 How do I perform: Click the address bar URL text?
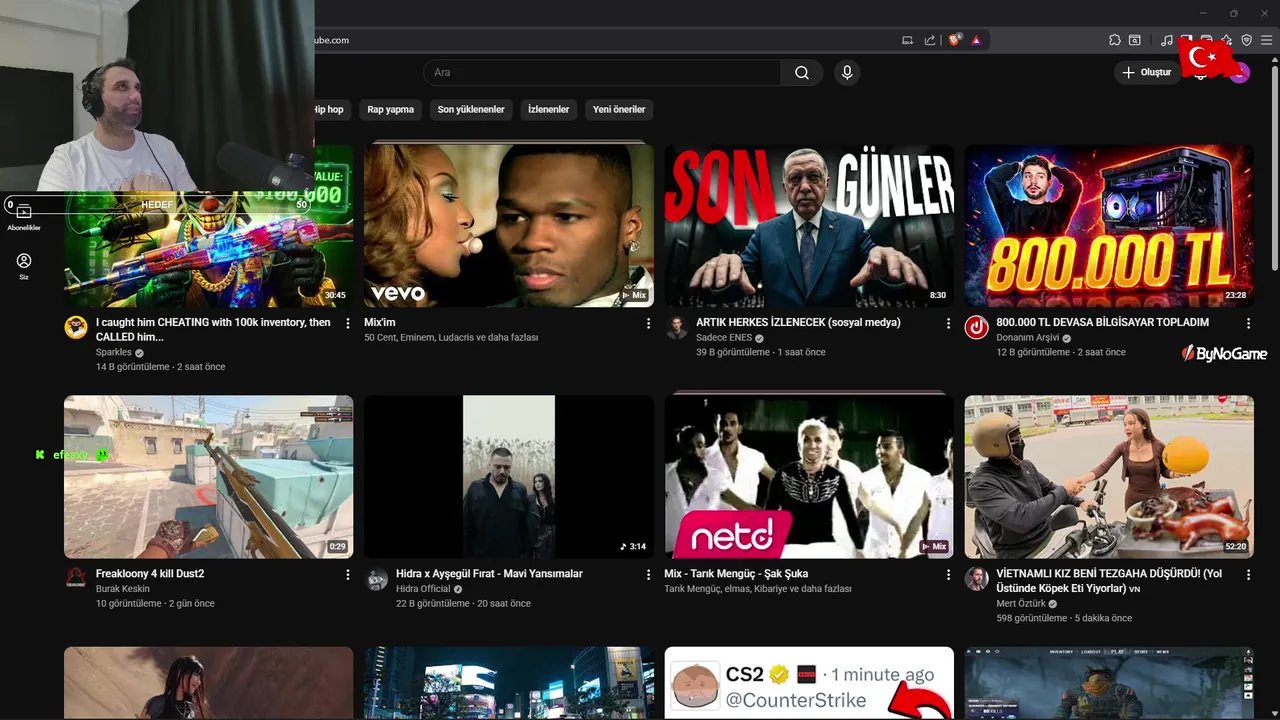332,40
